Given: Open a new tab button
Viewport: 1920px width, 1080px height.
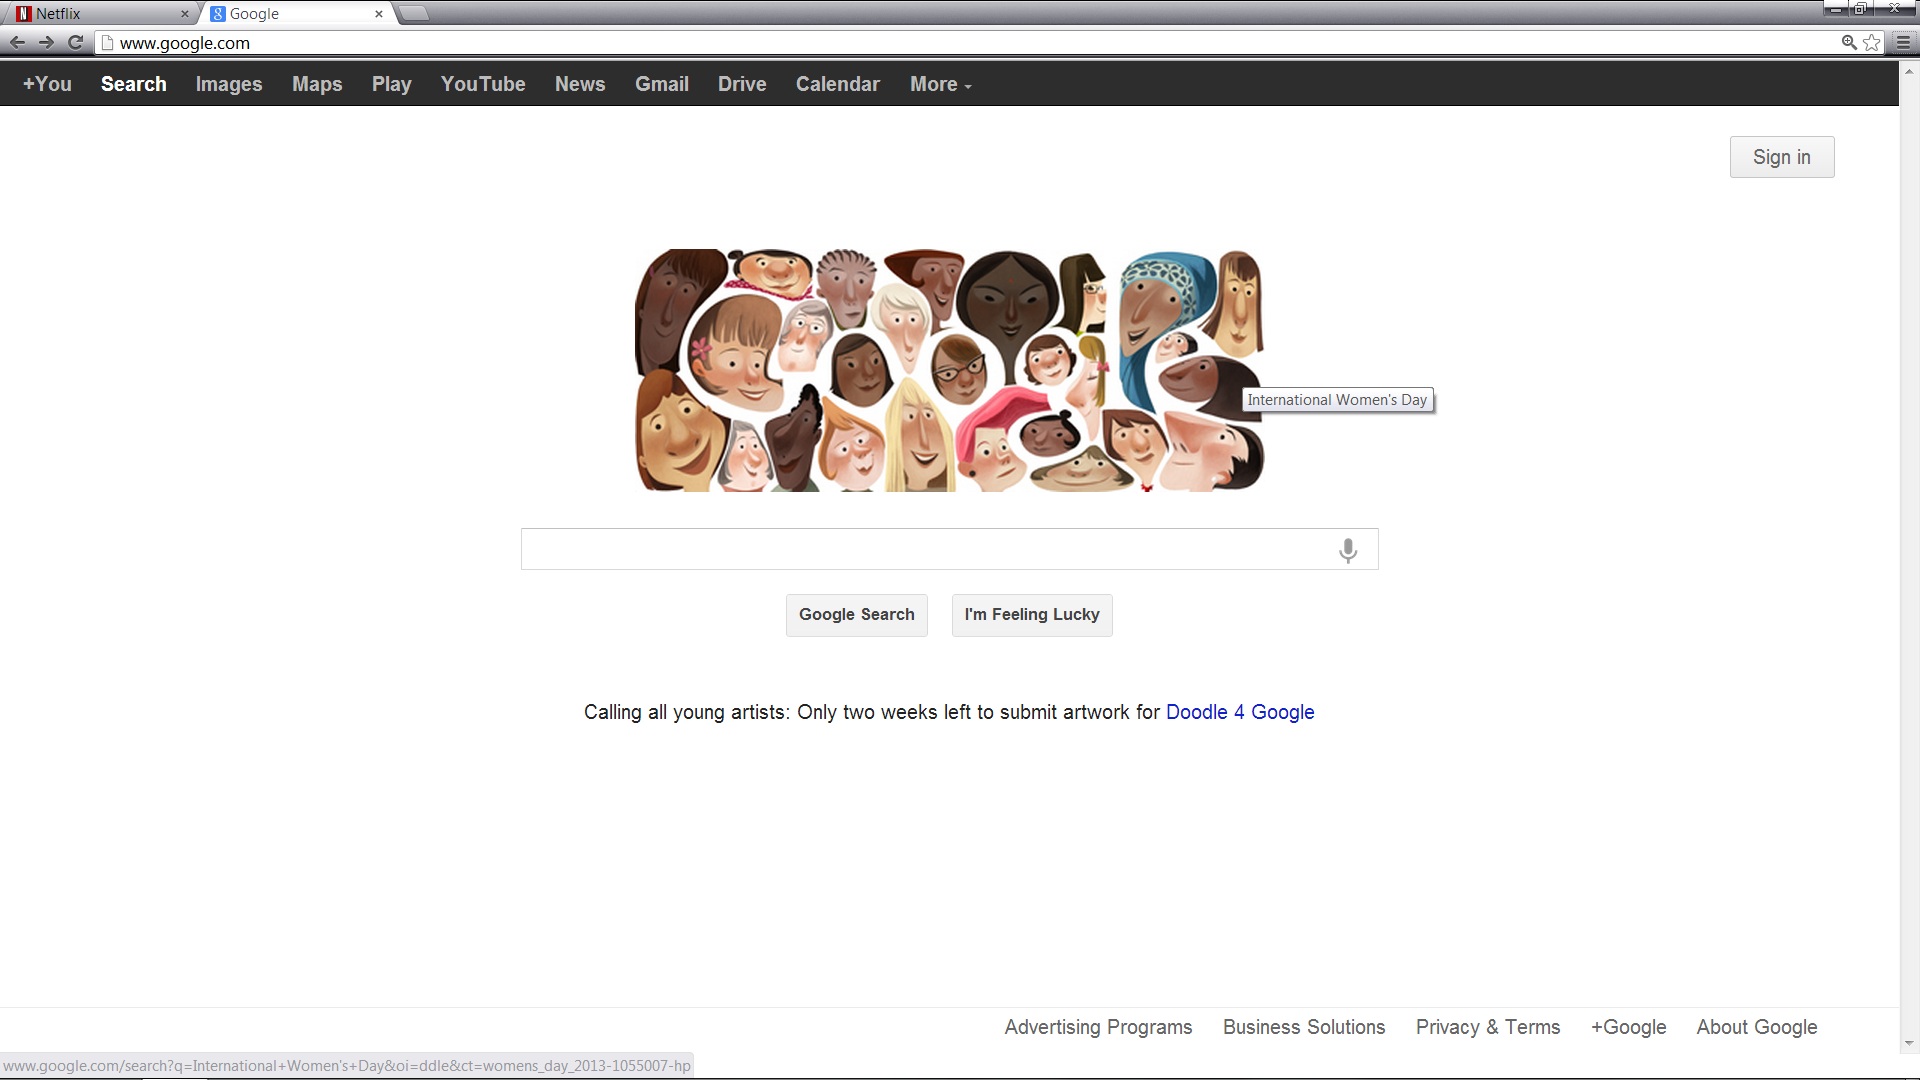Looking at the screenshot, I should [x=413, y=14].
